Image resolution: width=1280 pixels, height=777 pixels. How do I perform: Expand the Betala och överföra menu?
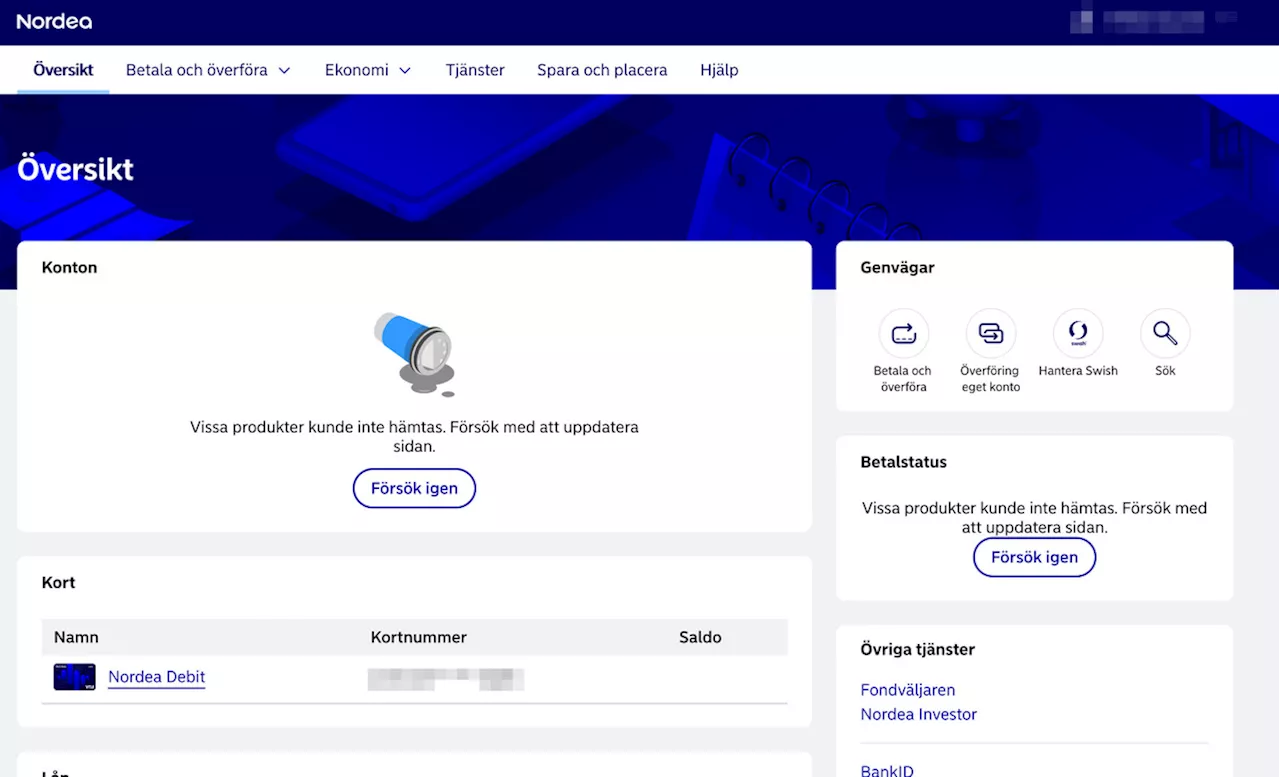click(x=208, y=70)
